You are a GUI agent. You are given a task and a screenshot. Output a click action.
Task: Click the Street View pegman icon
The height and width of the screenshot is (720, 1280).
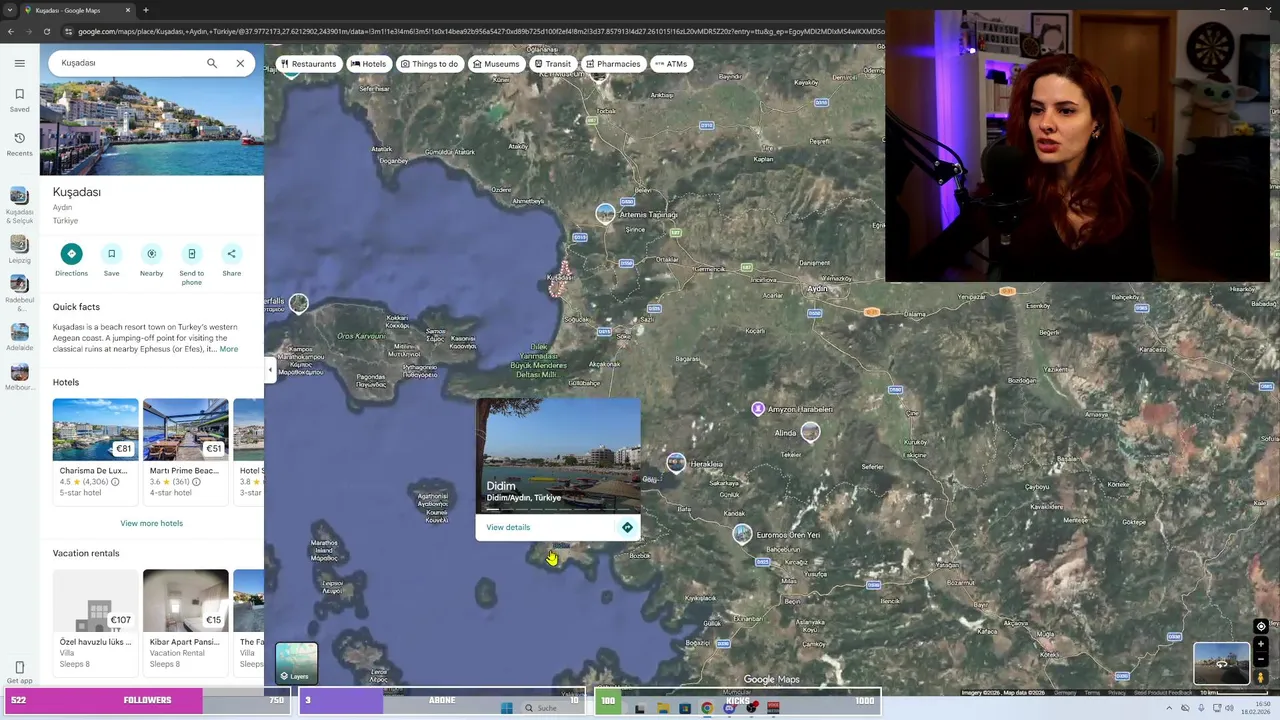pos(1261,677)
